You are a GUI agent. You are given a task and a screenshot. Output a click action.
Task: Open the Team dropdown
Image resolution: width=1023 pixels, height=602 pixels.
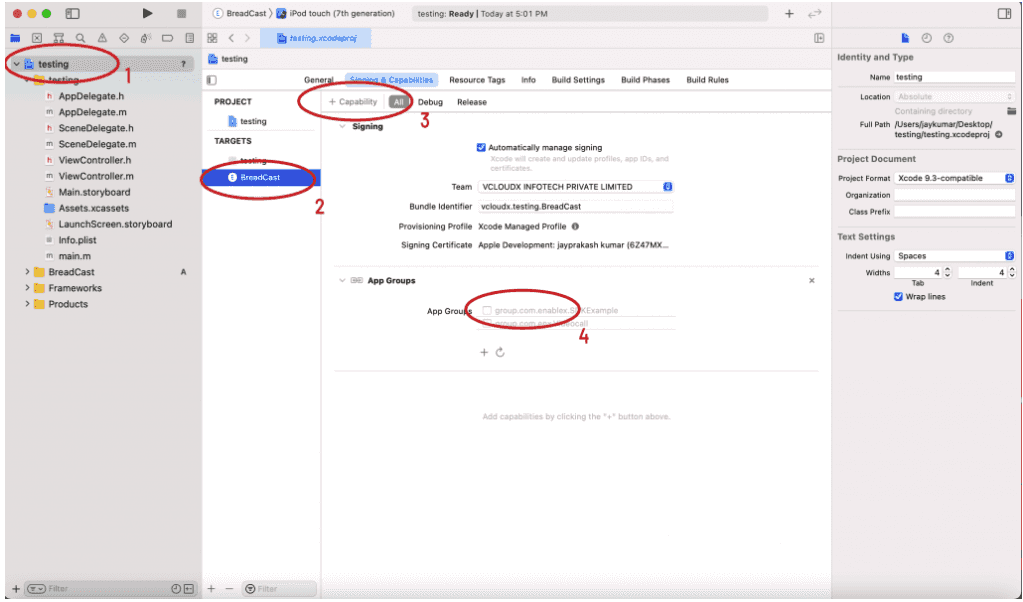point(575,187)
